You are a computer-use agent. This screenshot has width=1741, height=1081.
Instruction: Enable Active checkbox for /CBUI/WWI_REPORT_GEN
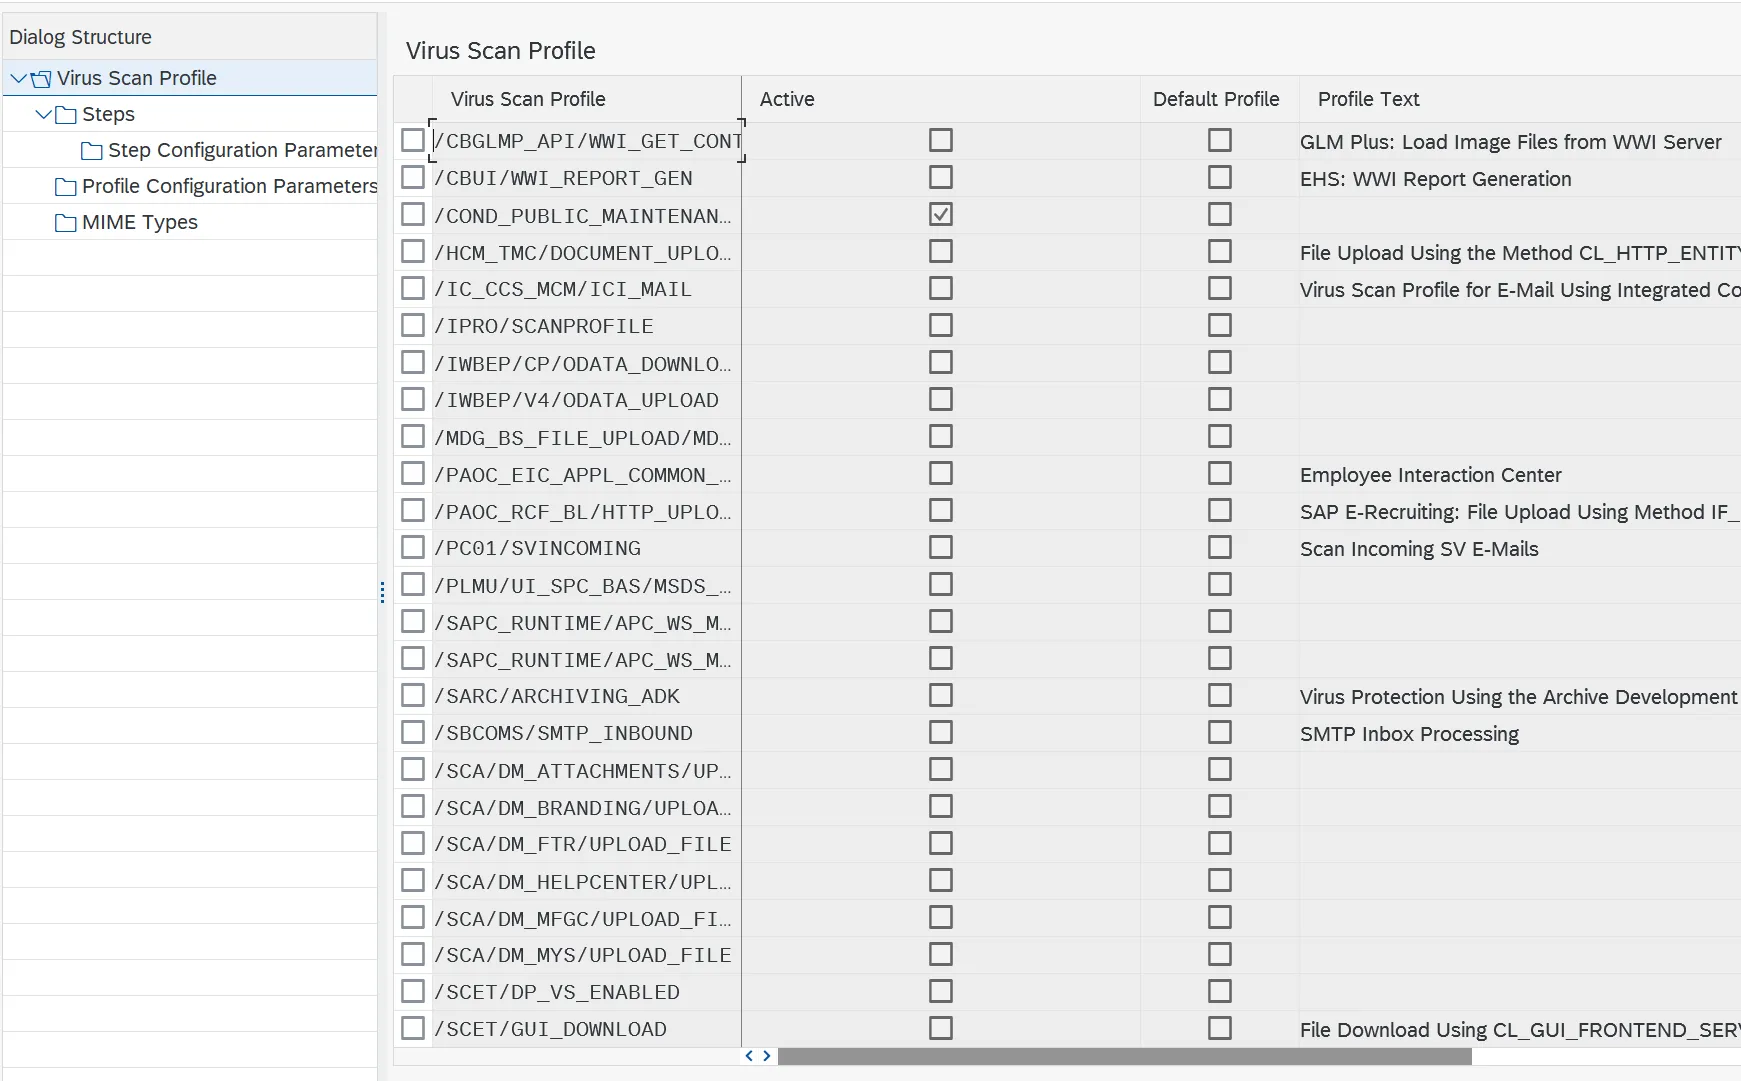tap(940, 177)
